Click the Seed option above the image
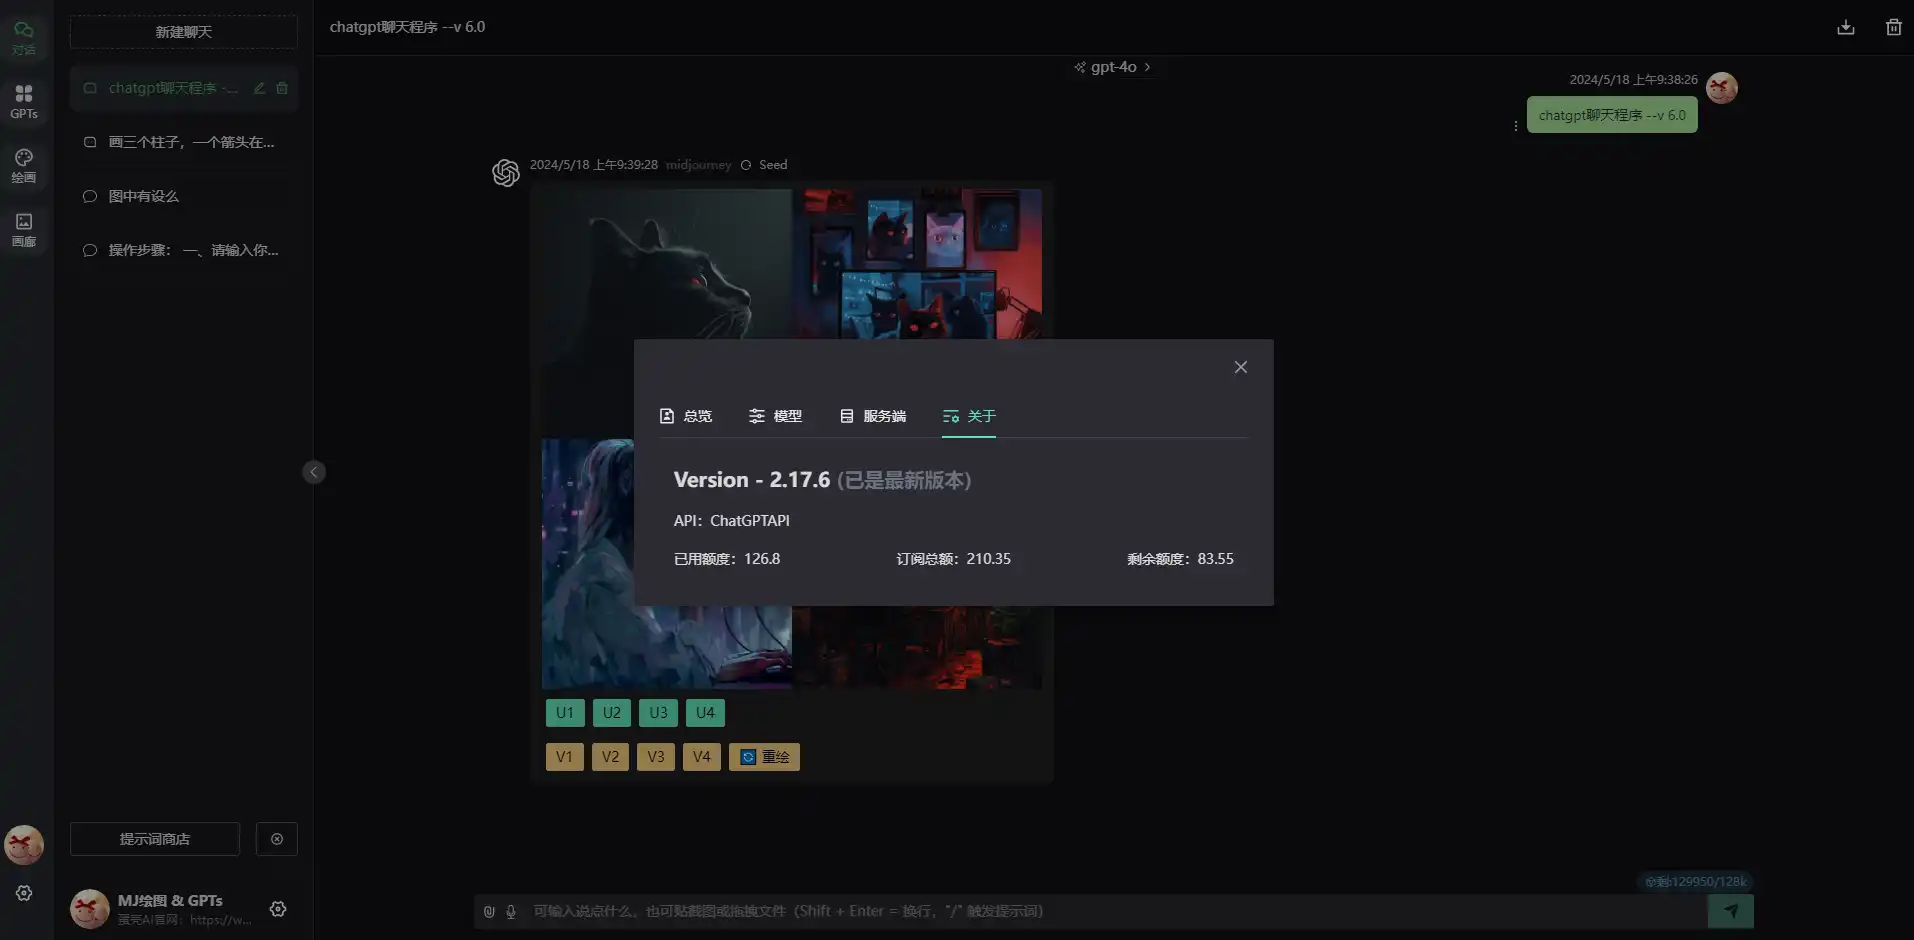 pos(764,165)
